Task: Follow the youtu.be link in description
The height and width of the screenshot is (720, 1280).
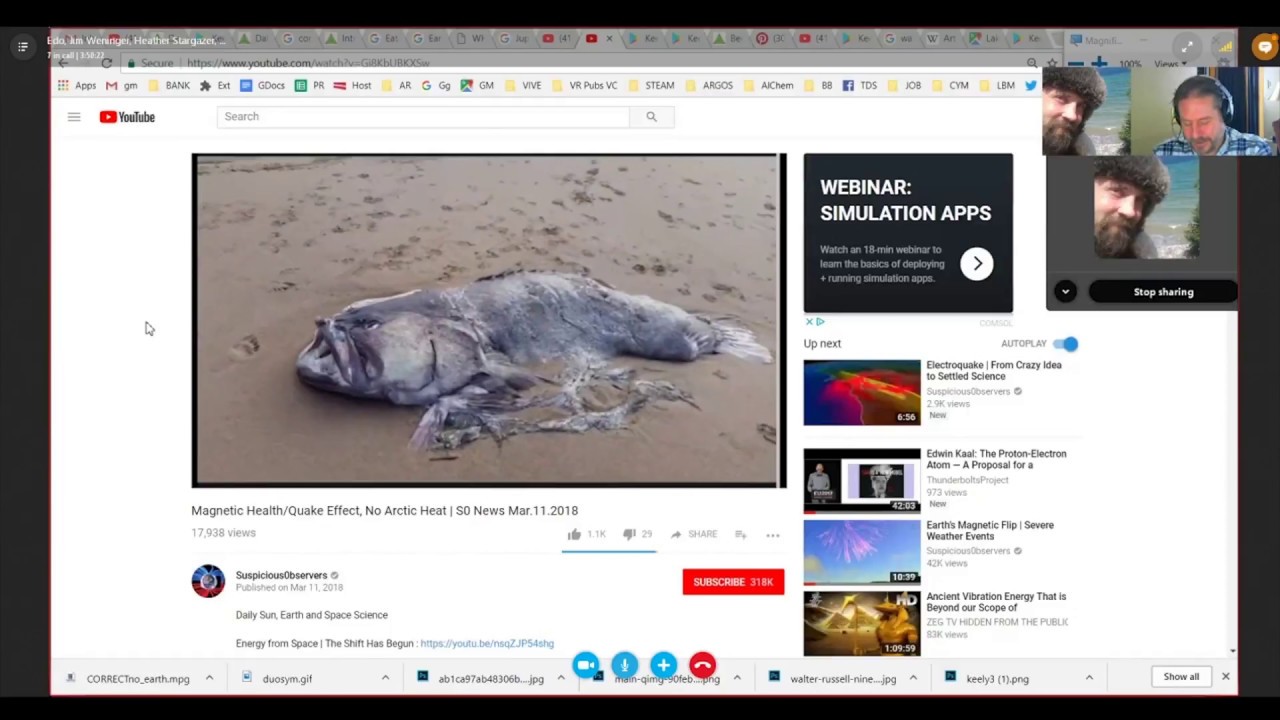Action: [487, 643]
